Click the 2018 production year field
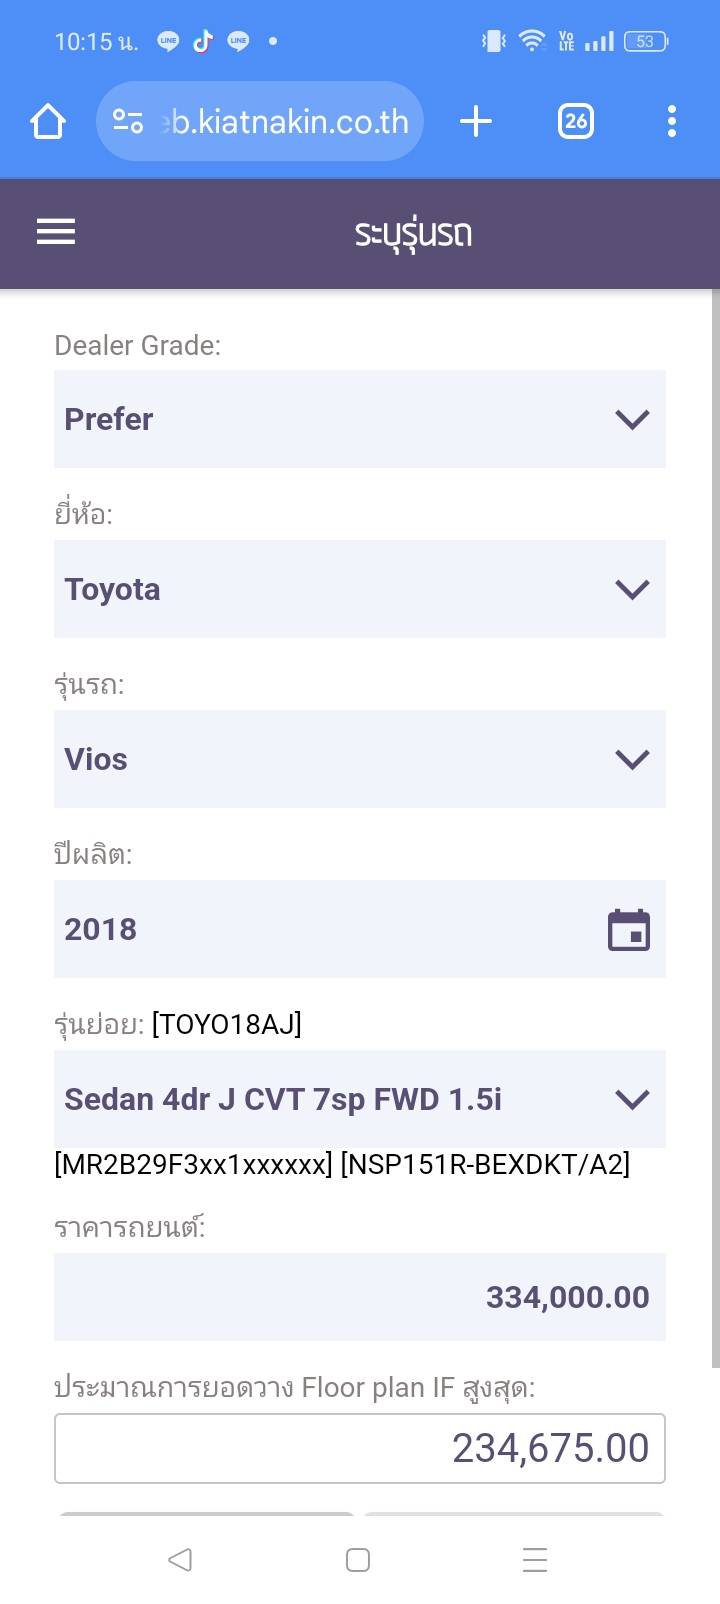 click(x=320, y=929)
